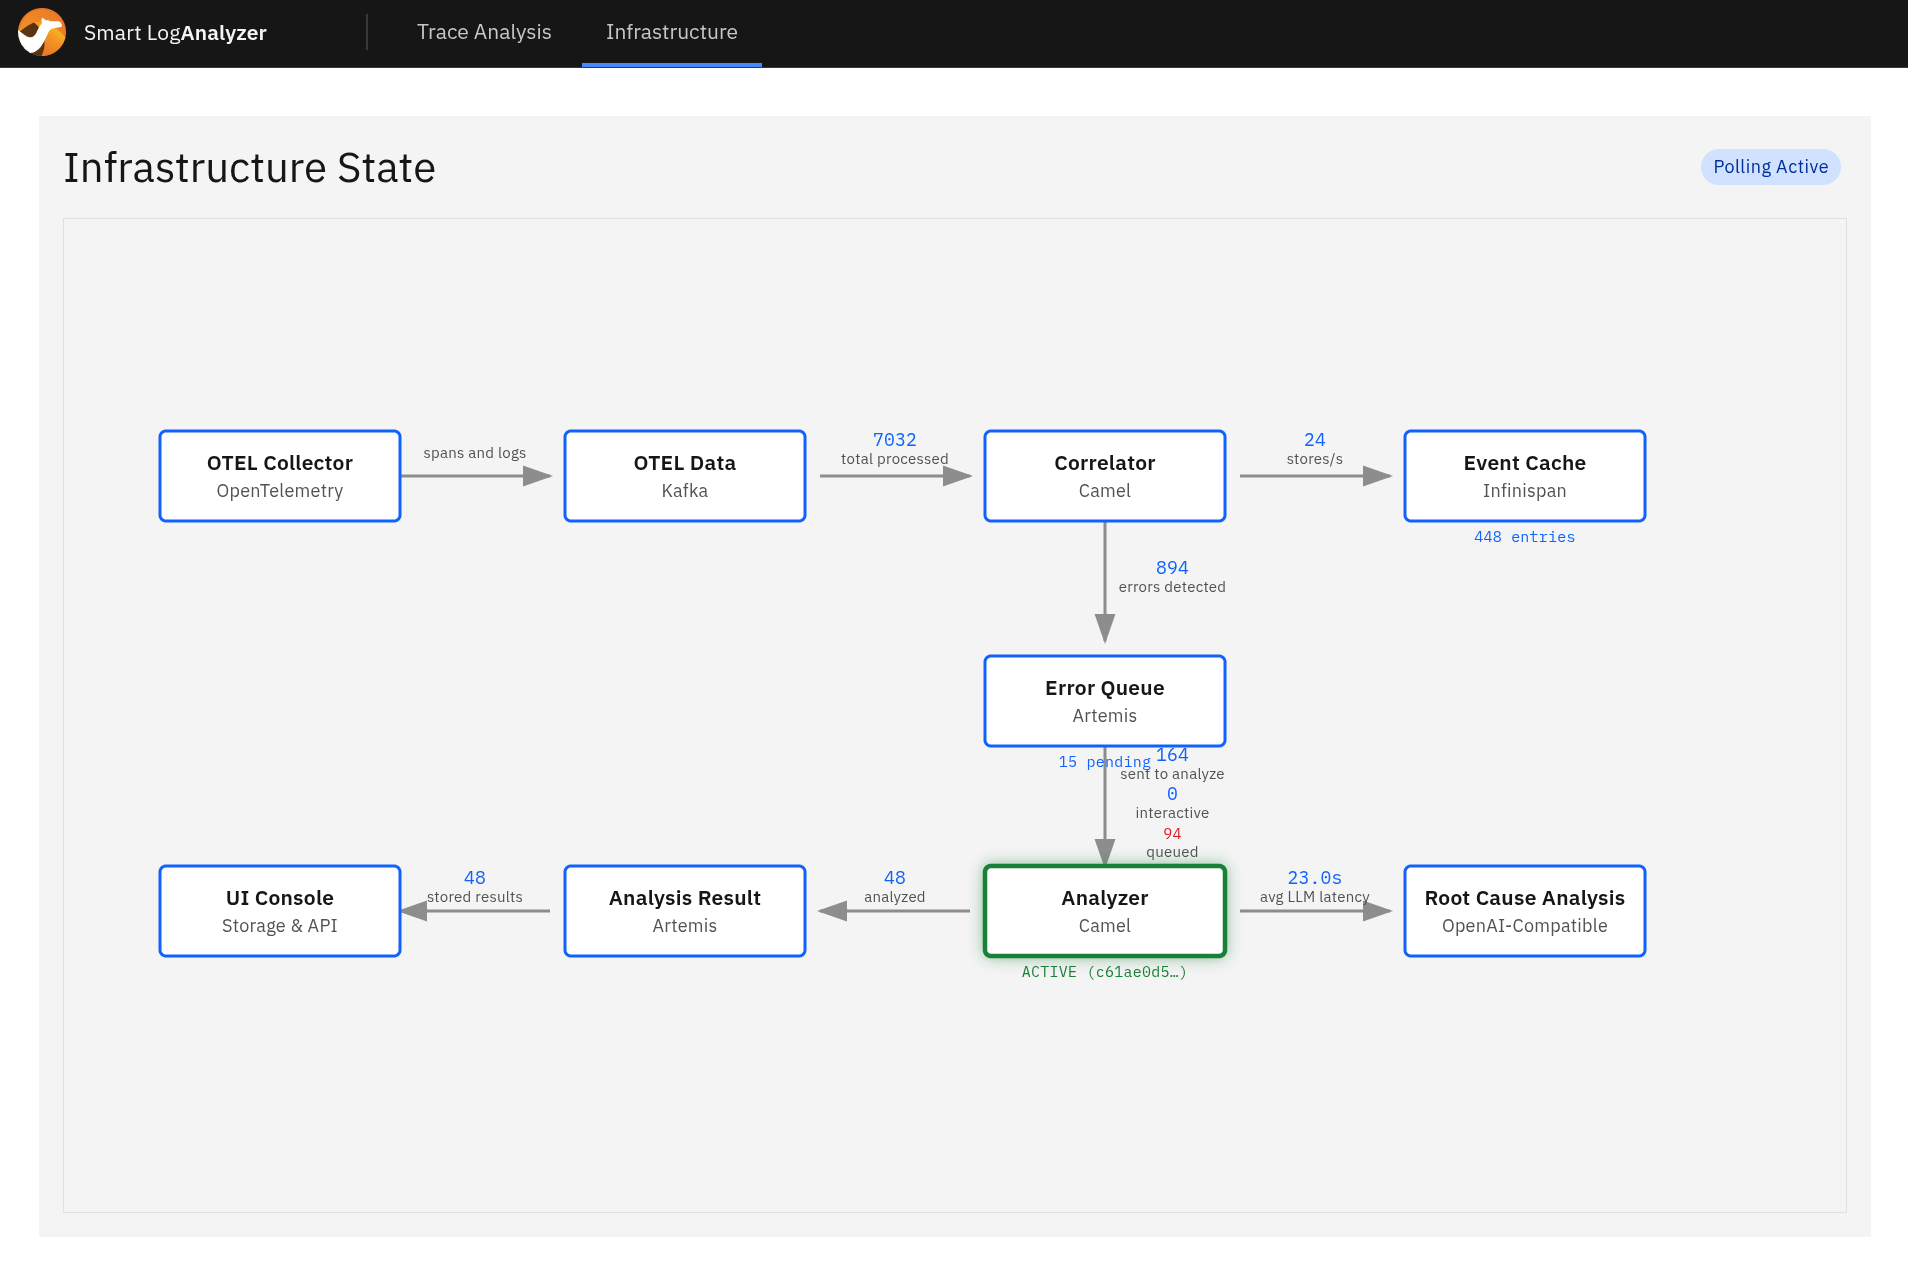
Task: Click the 'stores/s' edge label
Action: click(x=1315, y=459)
